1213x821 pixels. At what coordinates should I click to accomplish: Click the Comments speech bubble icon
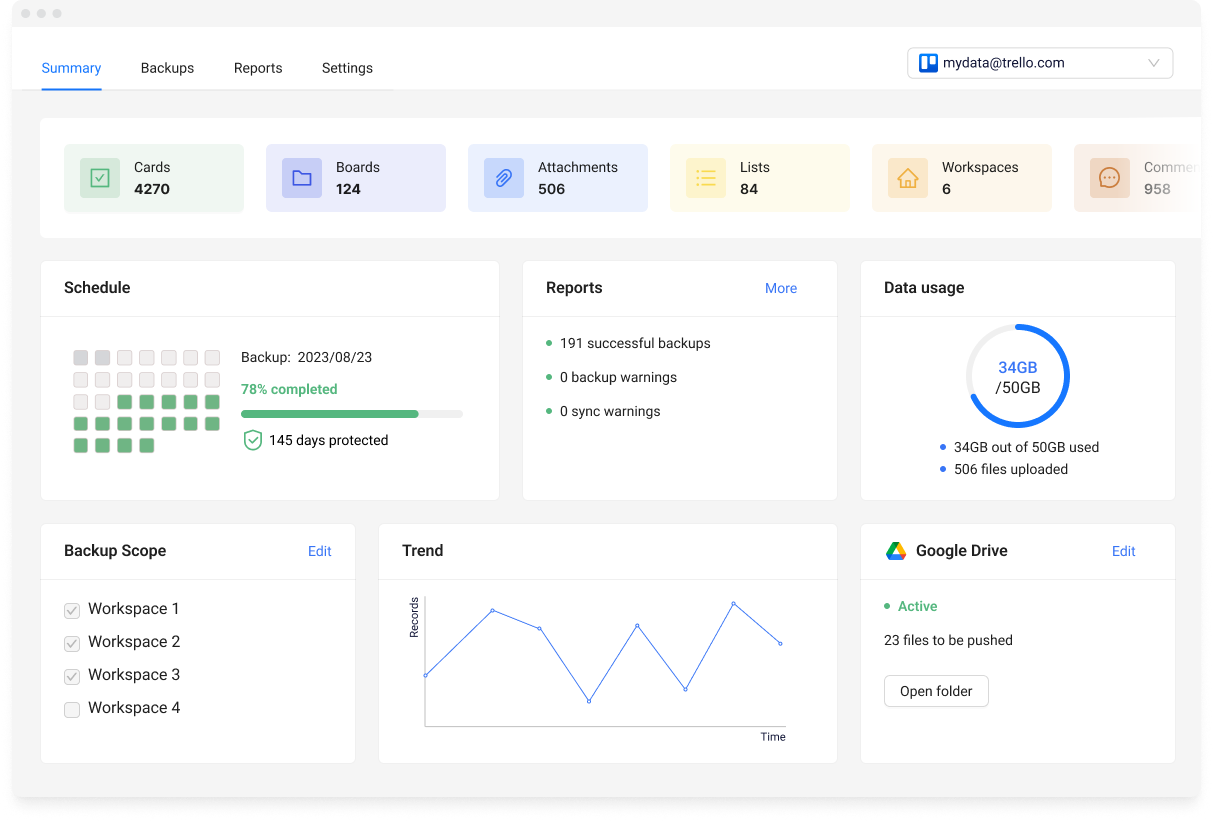click(1109, 178)
